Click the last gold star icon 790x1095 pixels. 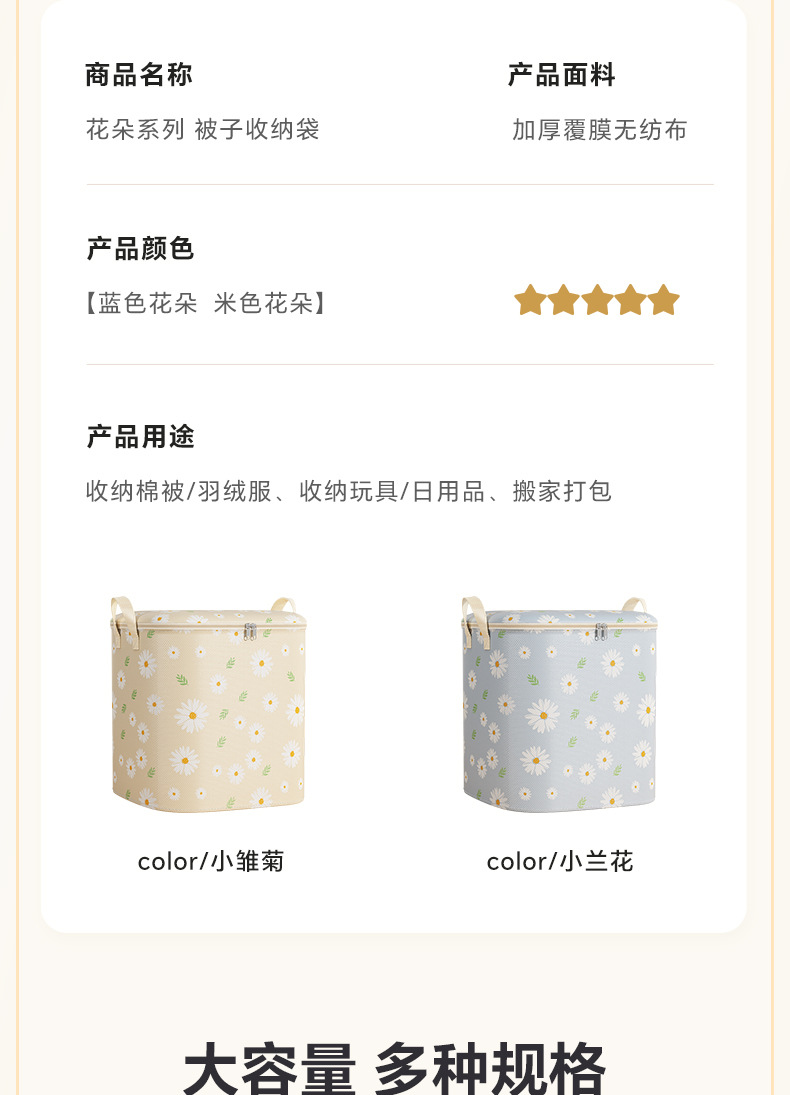[x=664, y=300]
